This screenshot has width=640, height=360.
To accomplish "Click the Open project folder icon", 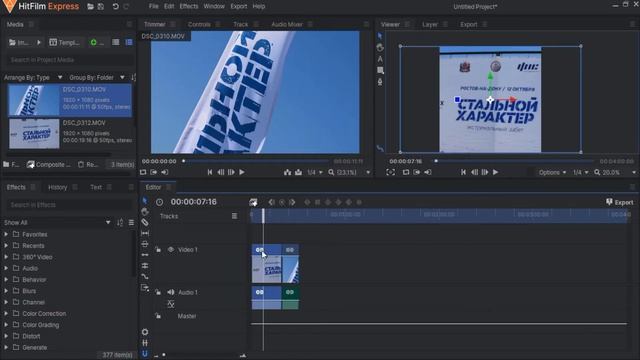I will point(91,7).
